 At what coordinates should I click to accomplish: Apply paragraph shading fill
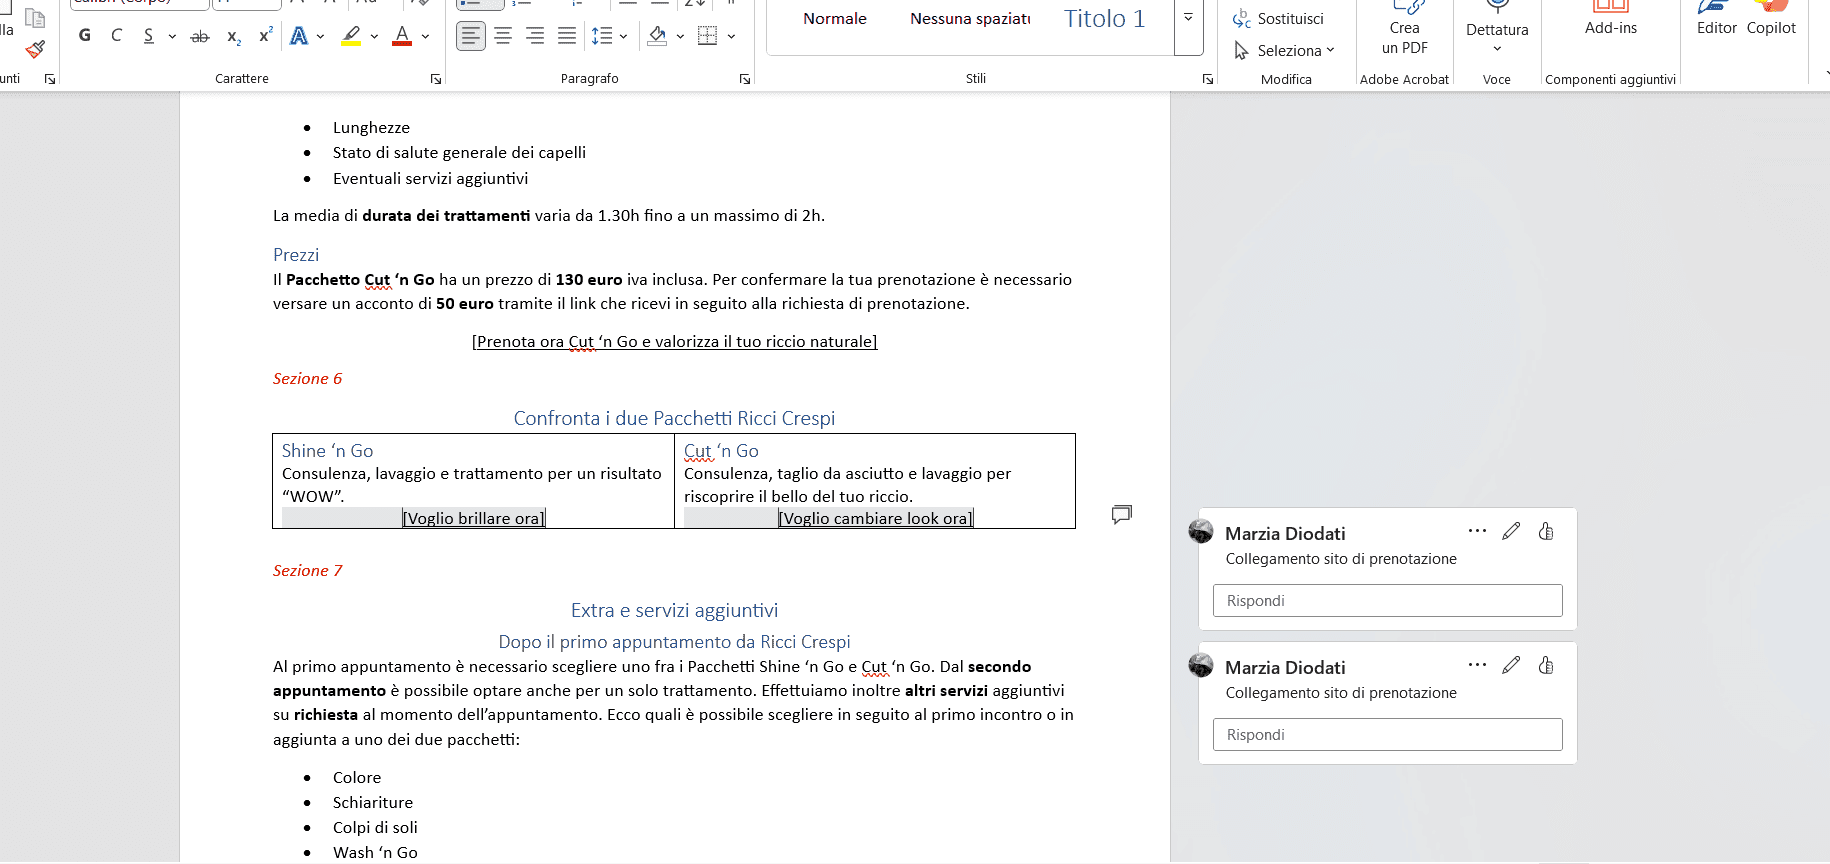(x=657, y=36)
